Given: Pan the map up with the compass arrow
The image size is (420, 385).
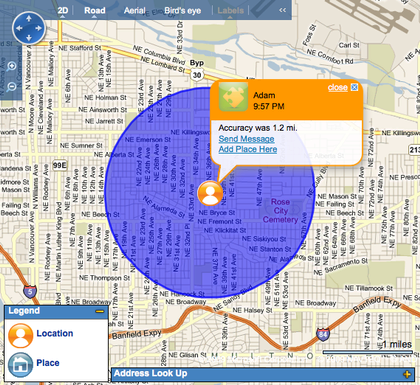Looking at the screenshot, I should tap(29, 19).
